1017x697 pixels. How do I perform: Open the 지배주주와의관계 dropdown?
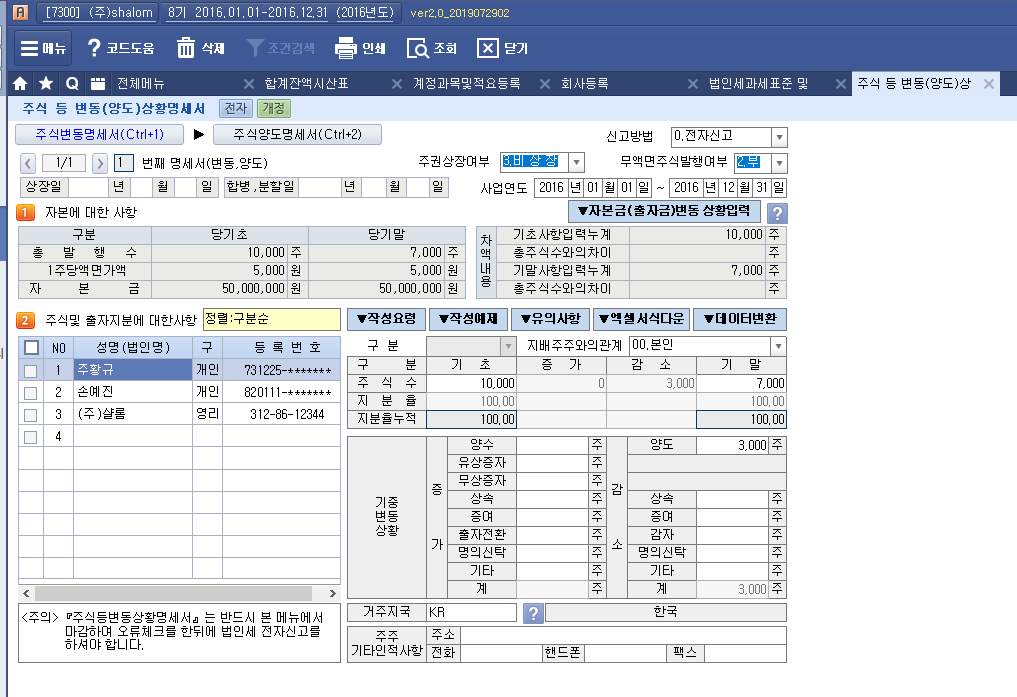coord(778,346)
